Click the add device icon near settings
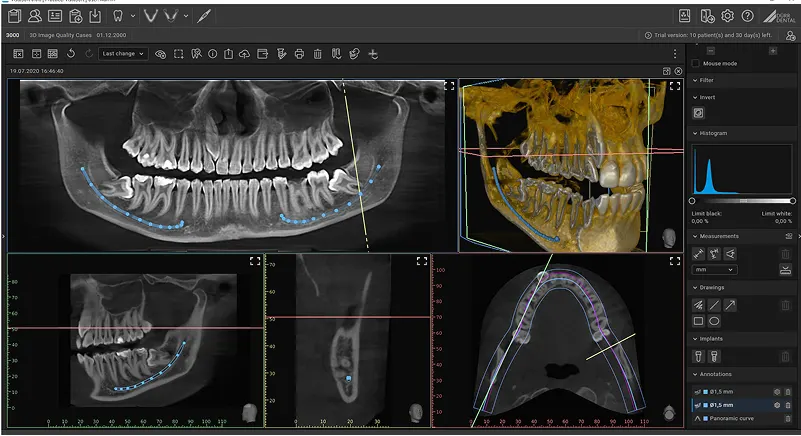 click(707, 16)
